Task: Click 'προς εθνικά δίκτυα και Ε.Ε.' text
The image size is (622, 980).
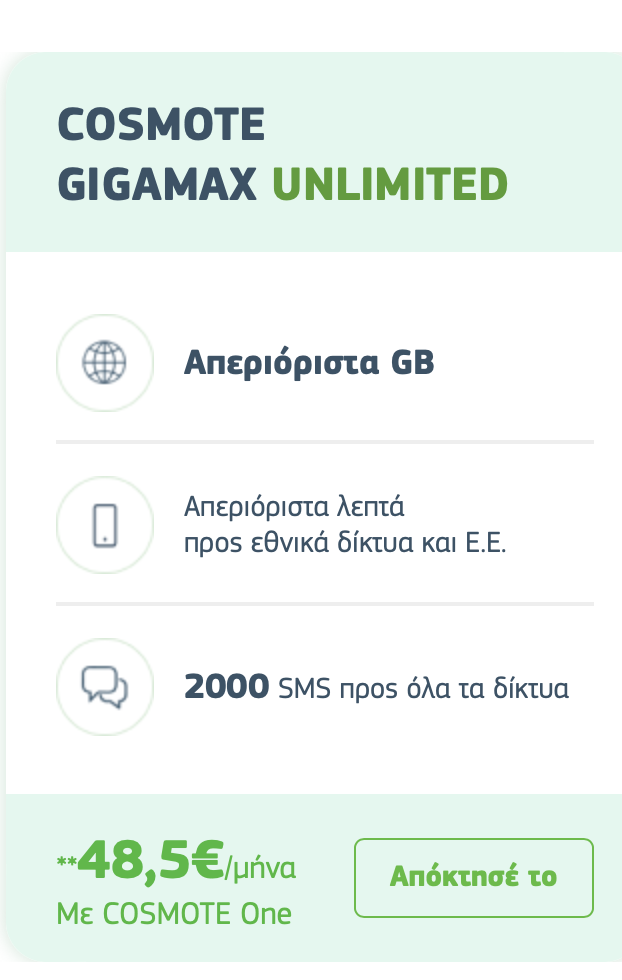Action: click(x=345, y=547)
